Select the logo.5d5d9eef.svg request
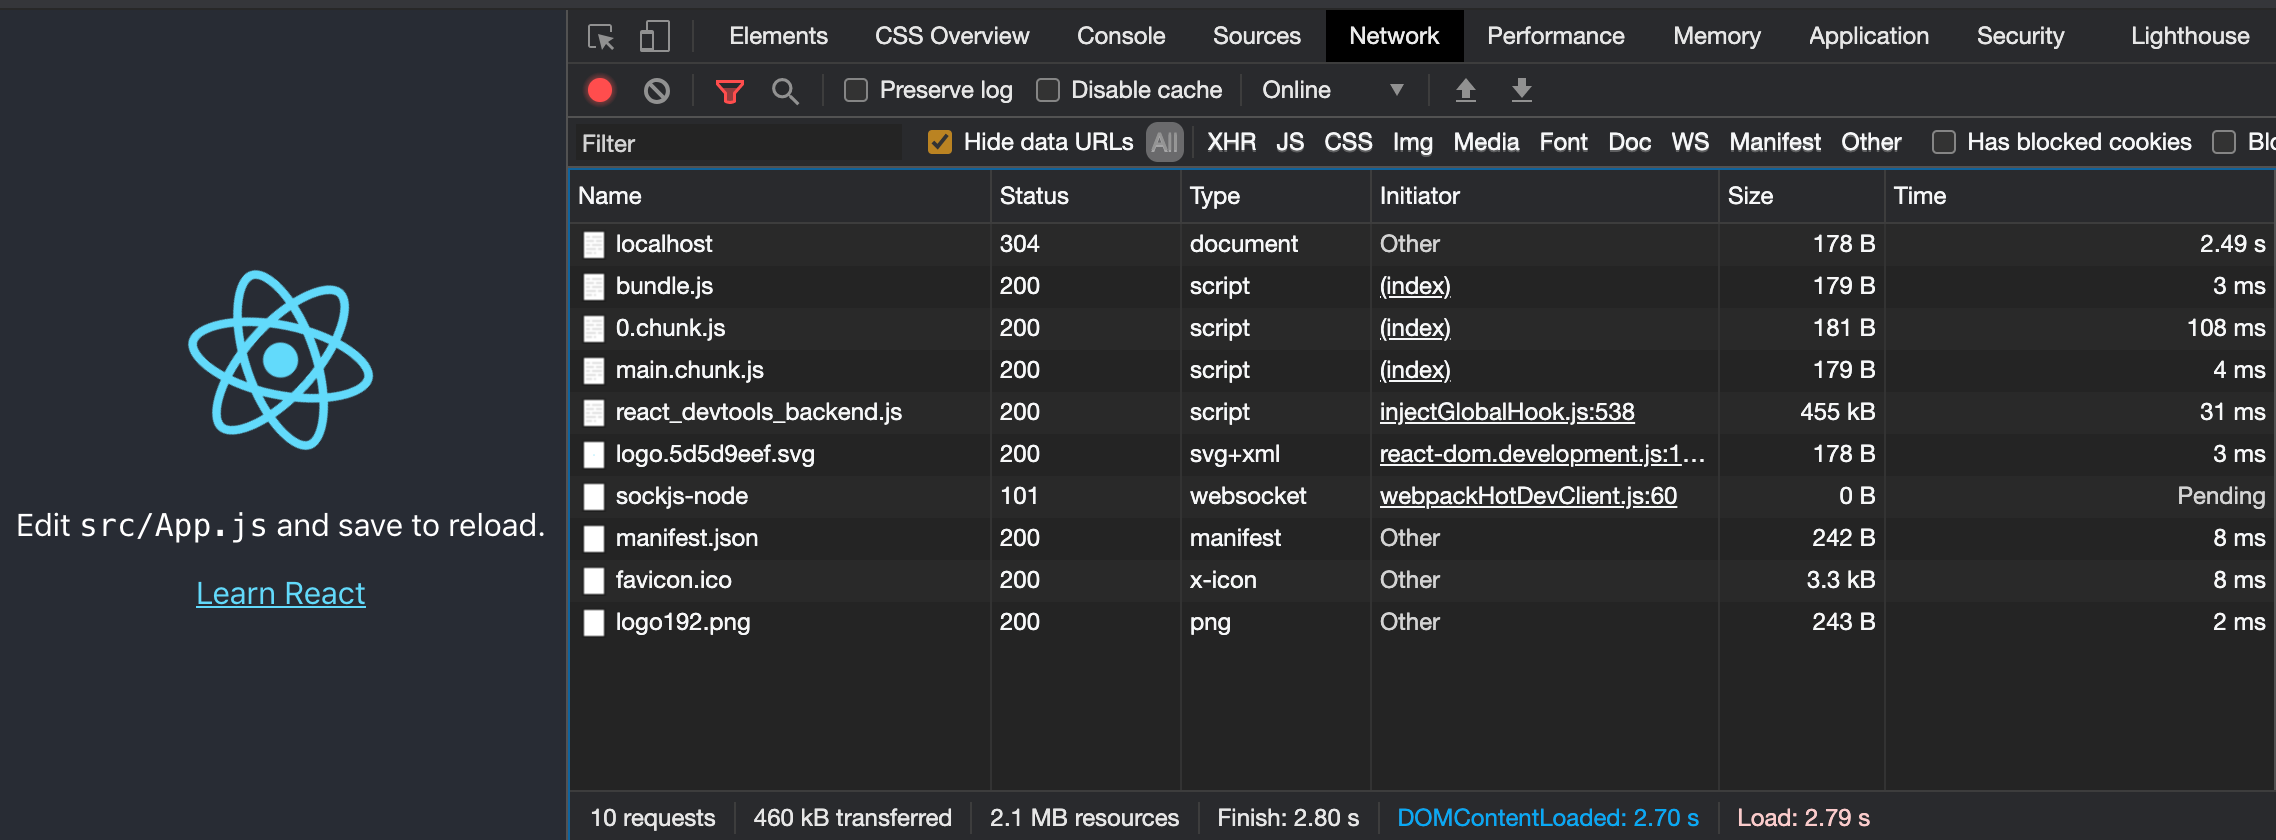The height and width of the screenshot is (840, 2276). pyautogui.click(x=1422, y=454)
